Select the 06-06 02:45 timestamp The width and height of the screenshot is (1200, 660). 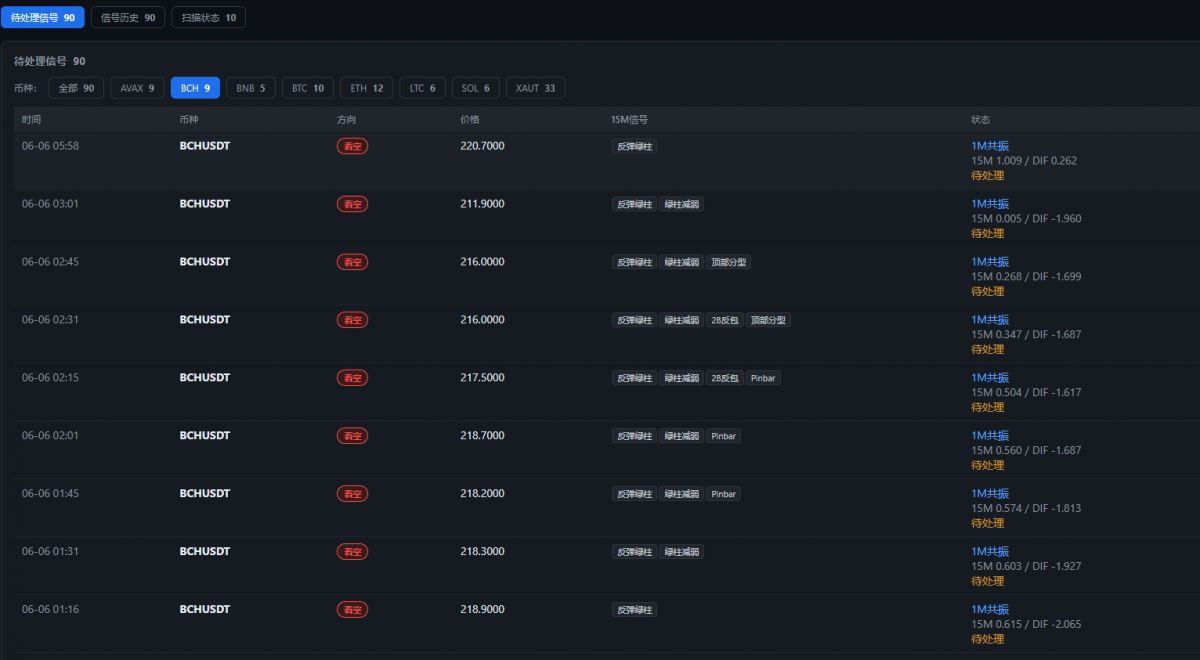point(50,262)
